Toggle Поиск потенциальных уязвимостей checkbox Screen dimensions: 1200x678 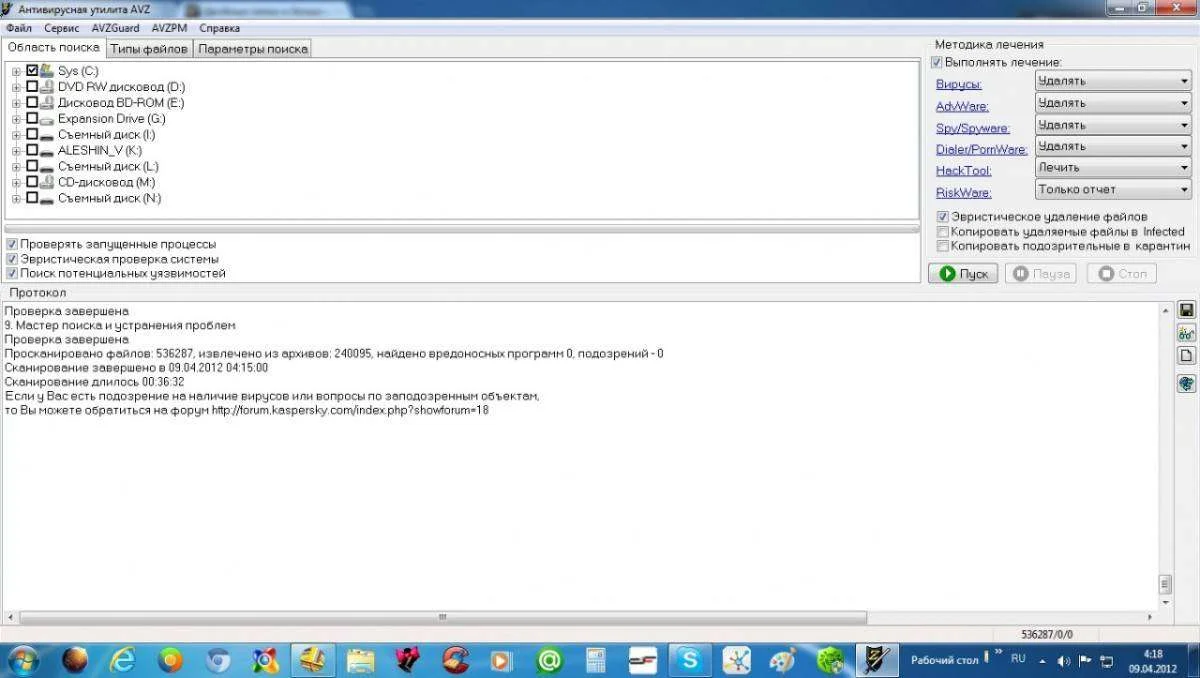pyautogui.click(x=12, y=273)
